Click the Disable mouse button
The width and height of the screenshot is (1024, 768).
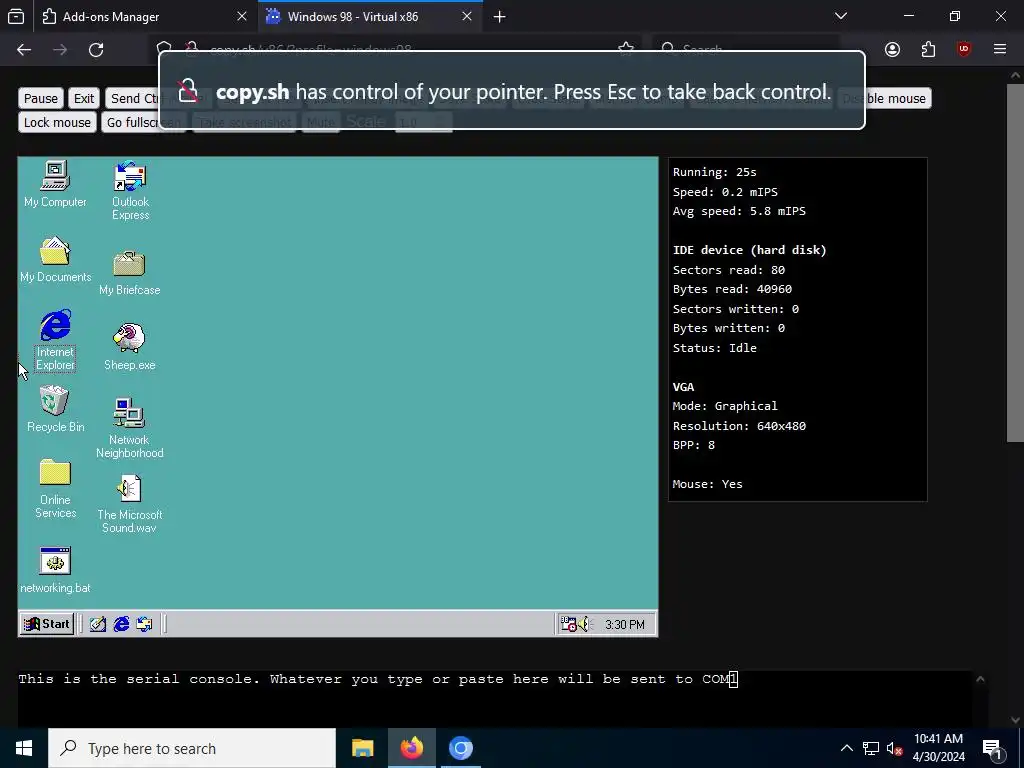tap(884, 99)
